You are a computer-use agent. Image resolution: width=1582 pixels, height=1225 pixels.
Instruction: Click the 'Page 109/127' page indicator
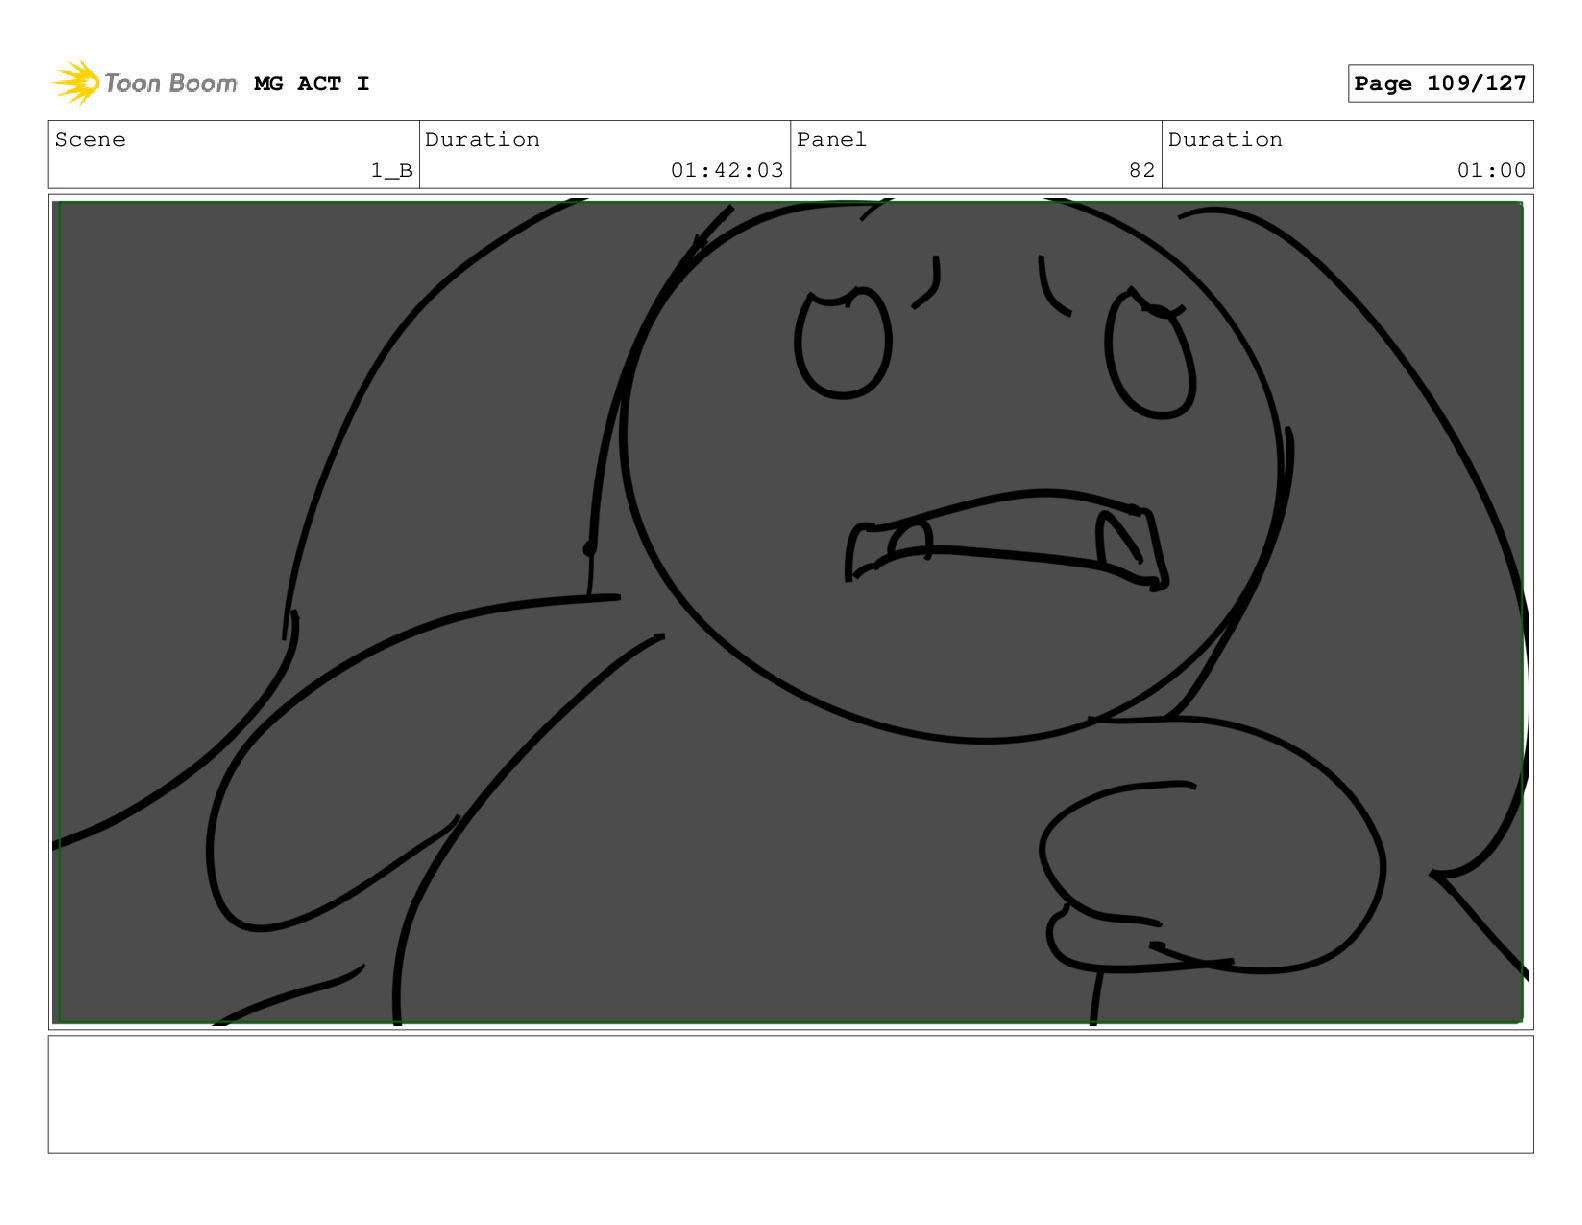pos(1440,84)
